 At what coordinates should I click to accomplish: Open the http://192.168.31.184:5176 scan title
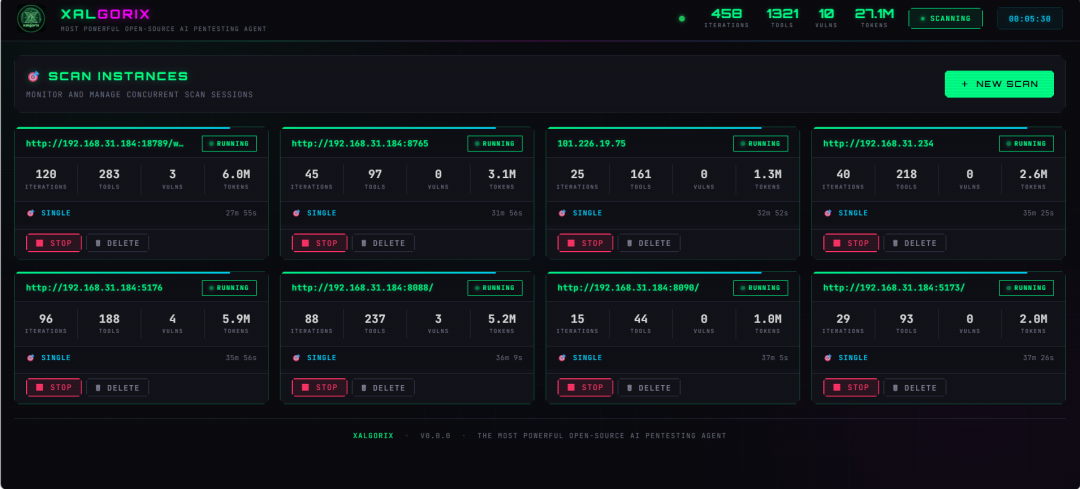tap(94, 288)
